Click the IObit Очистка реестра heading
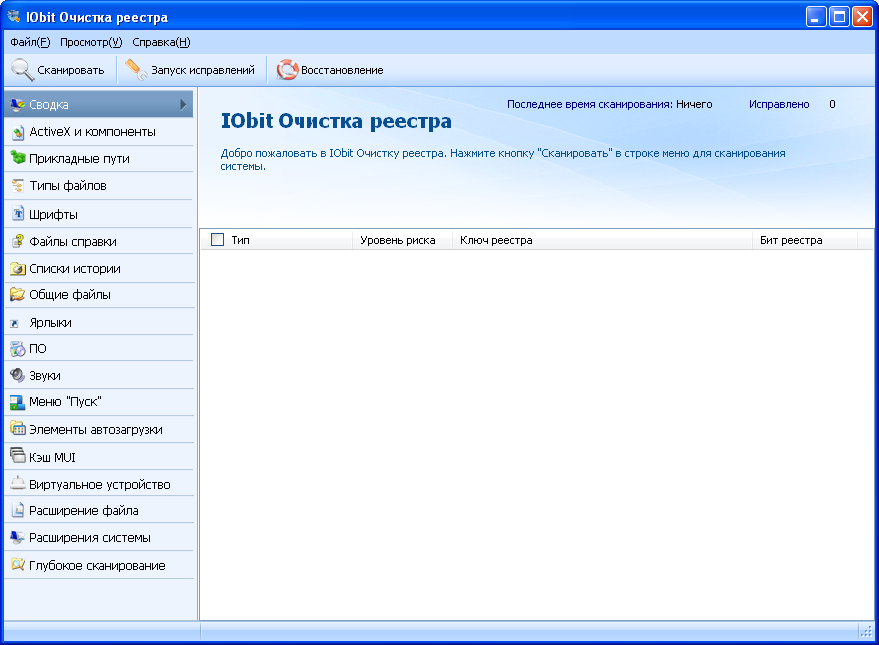Screen dimensions: 879x645 336,121
